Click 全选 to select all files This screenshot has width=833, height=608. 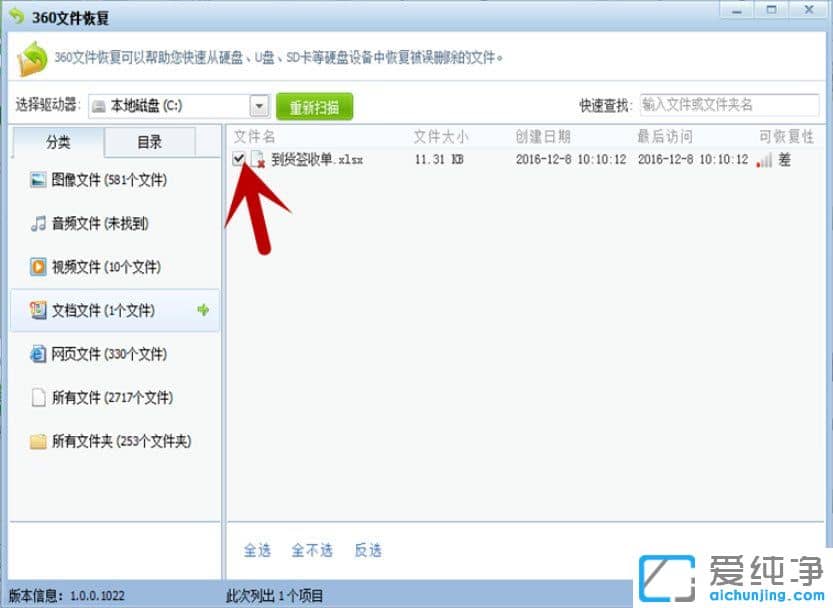point(257,550)
